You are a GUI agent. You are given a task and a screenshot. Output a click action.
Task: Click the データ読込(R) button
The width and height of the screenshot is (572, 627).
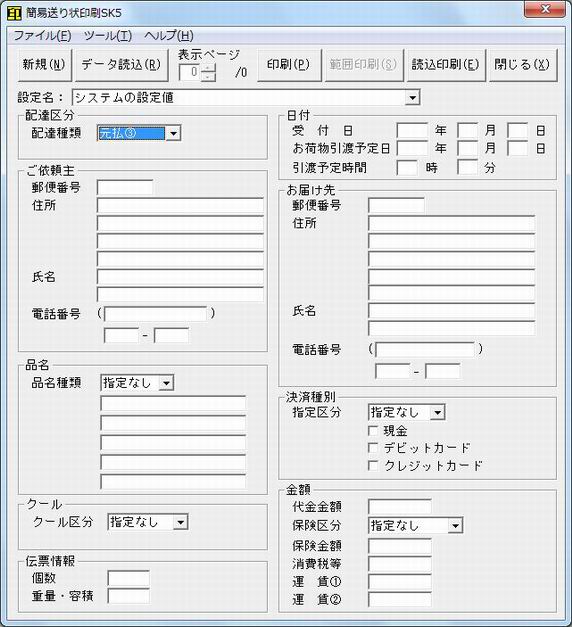(x=121, y=65)
